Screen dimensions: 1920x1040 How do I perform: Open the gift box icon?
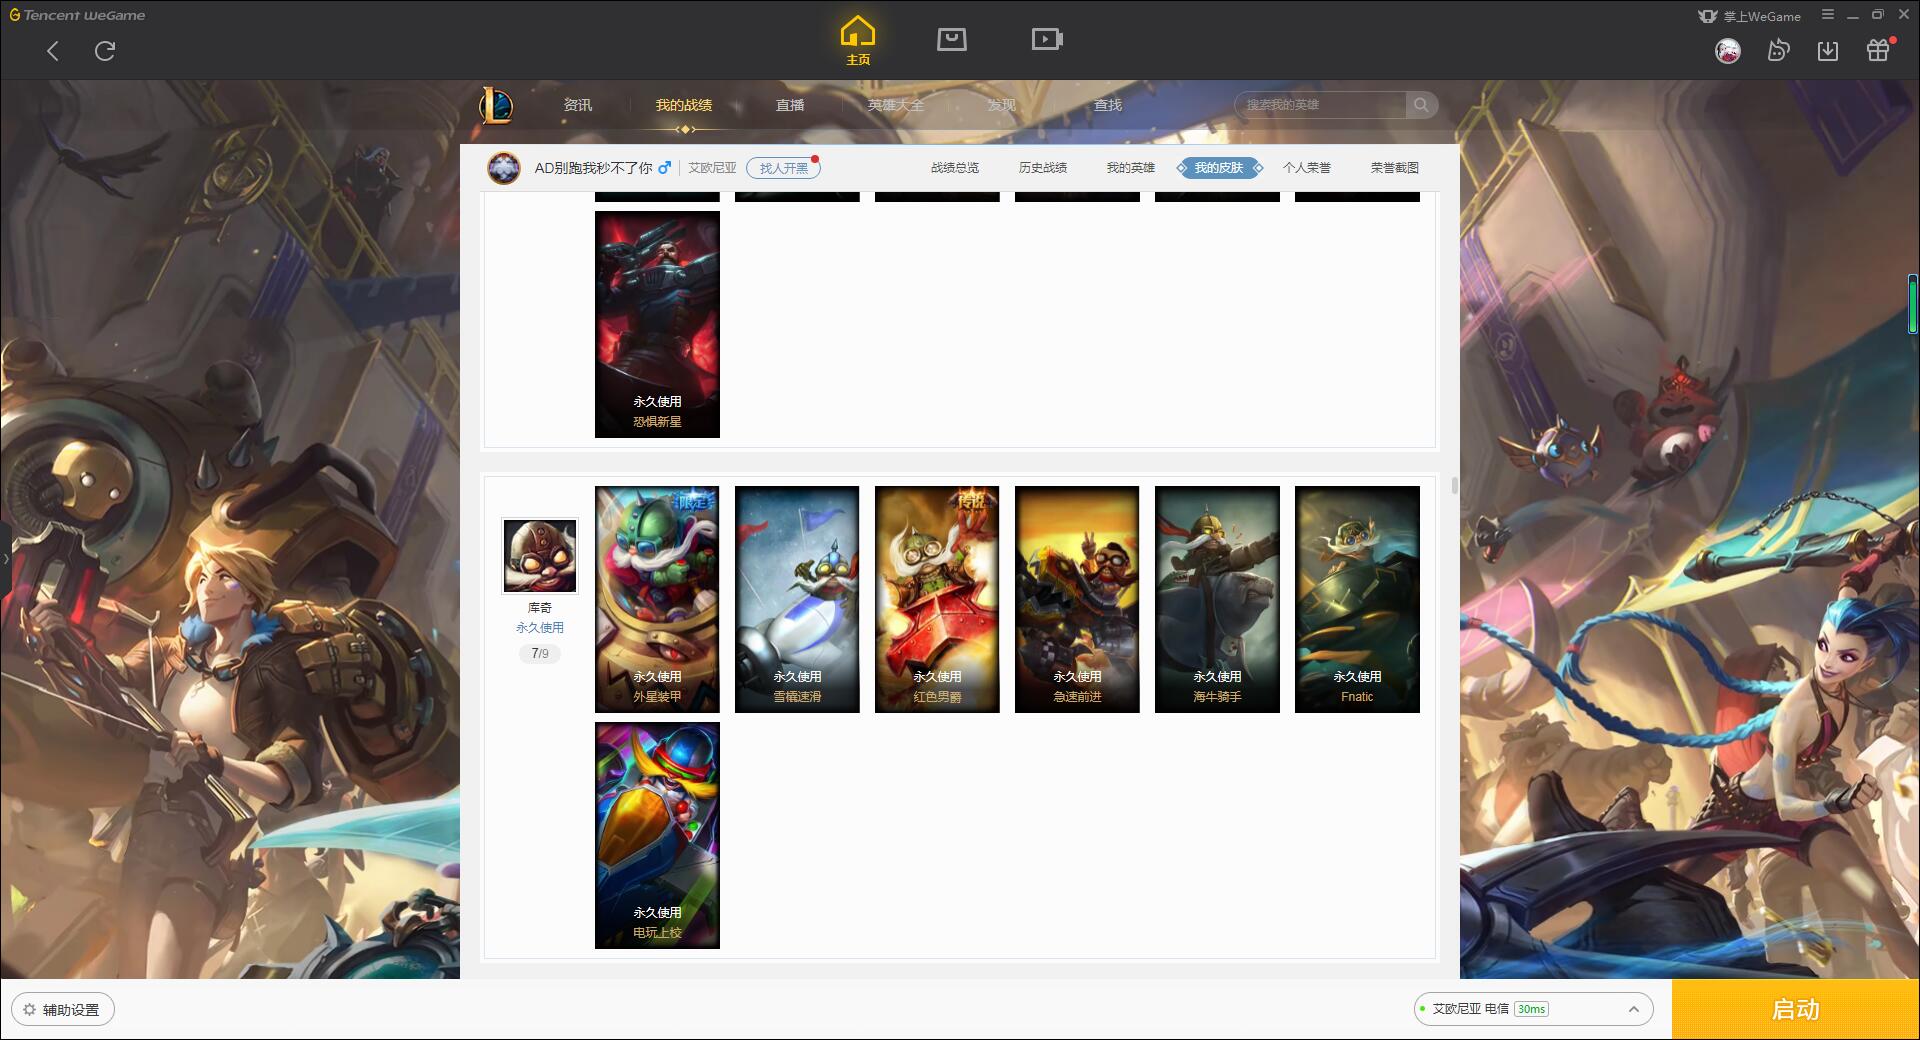[1879, 50]
